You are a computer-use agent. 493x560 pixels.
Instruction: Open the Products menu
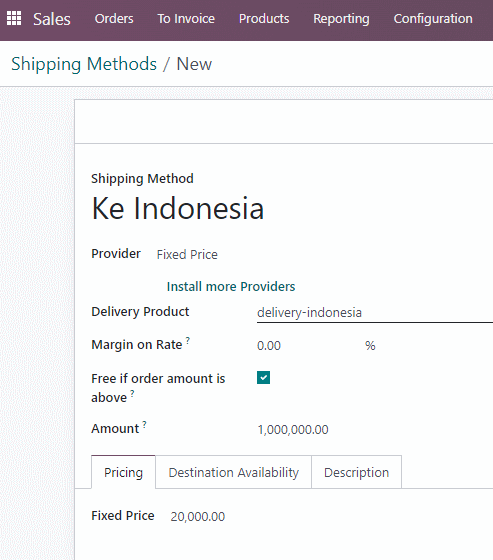click(x=264, y=19)
